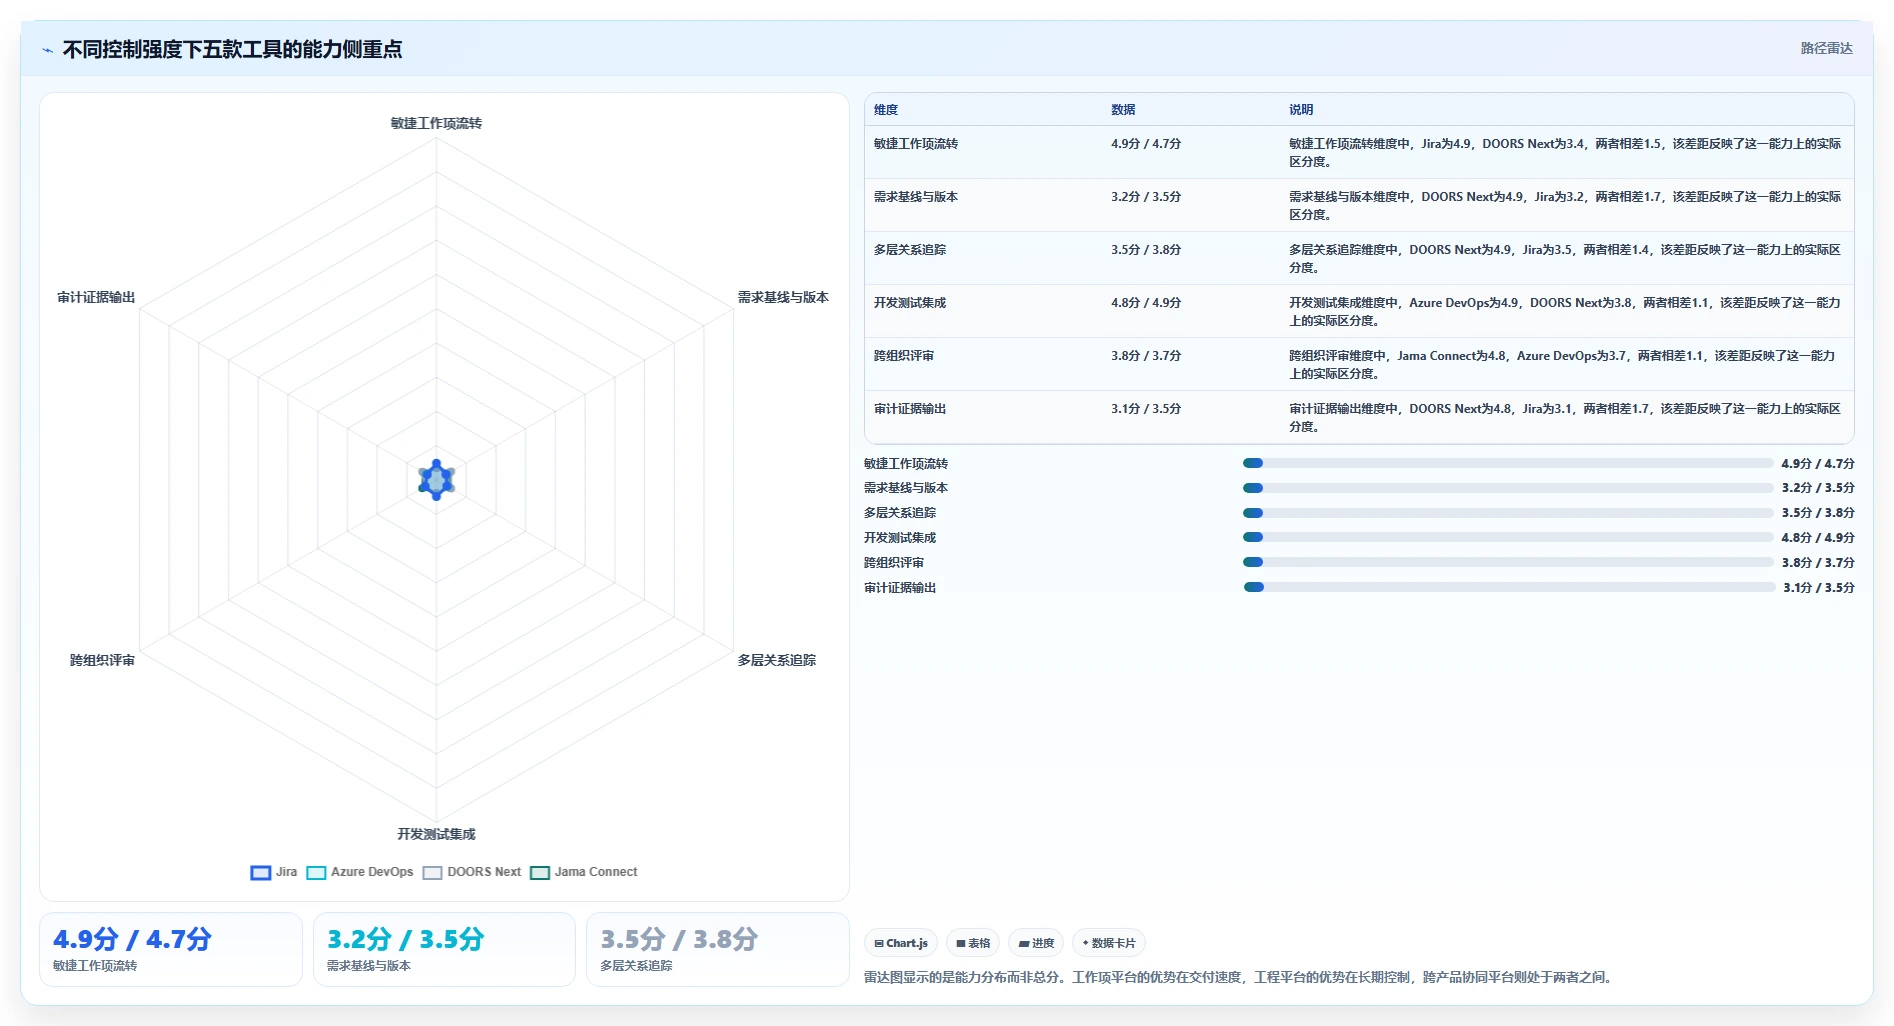1894x1026 pixels.
Task: Click the header icon beside the chart title
Action: pyautogui.click(x=47, y=50)
